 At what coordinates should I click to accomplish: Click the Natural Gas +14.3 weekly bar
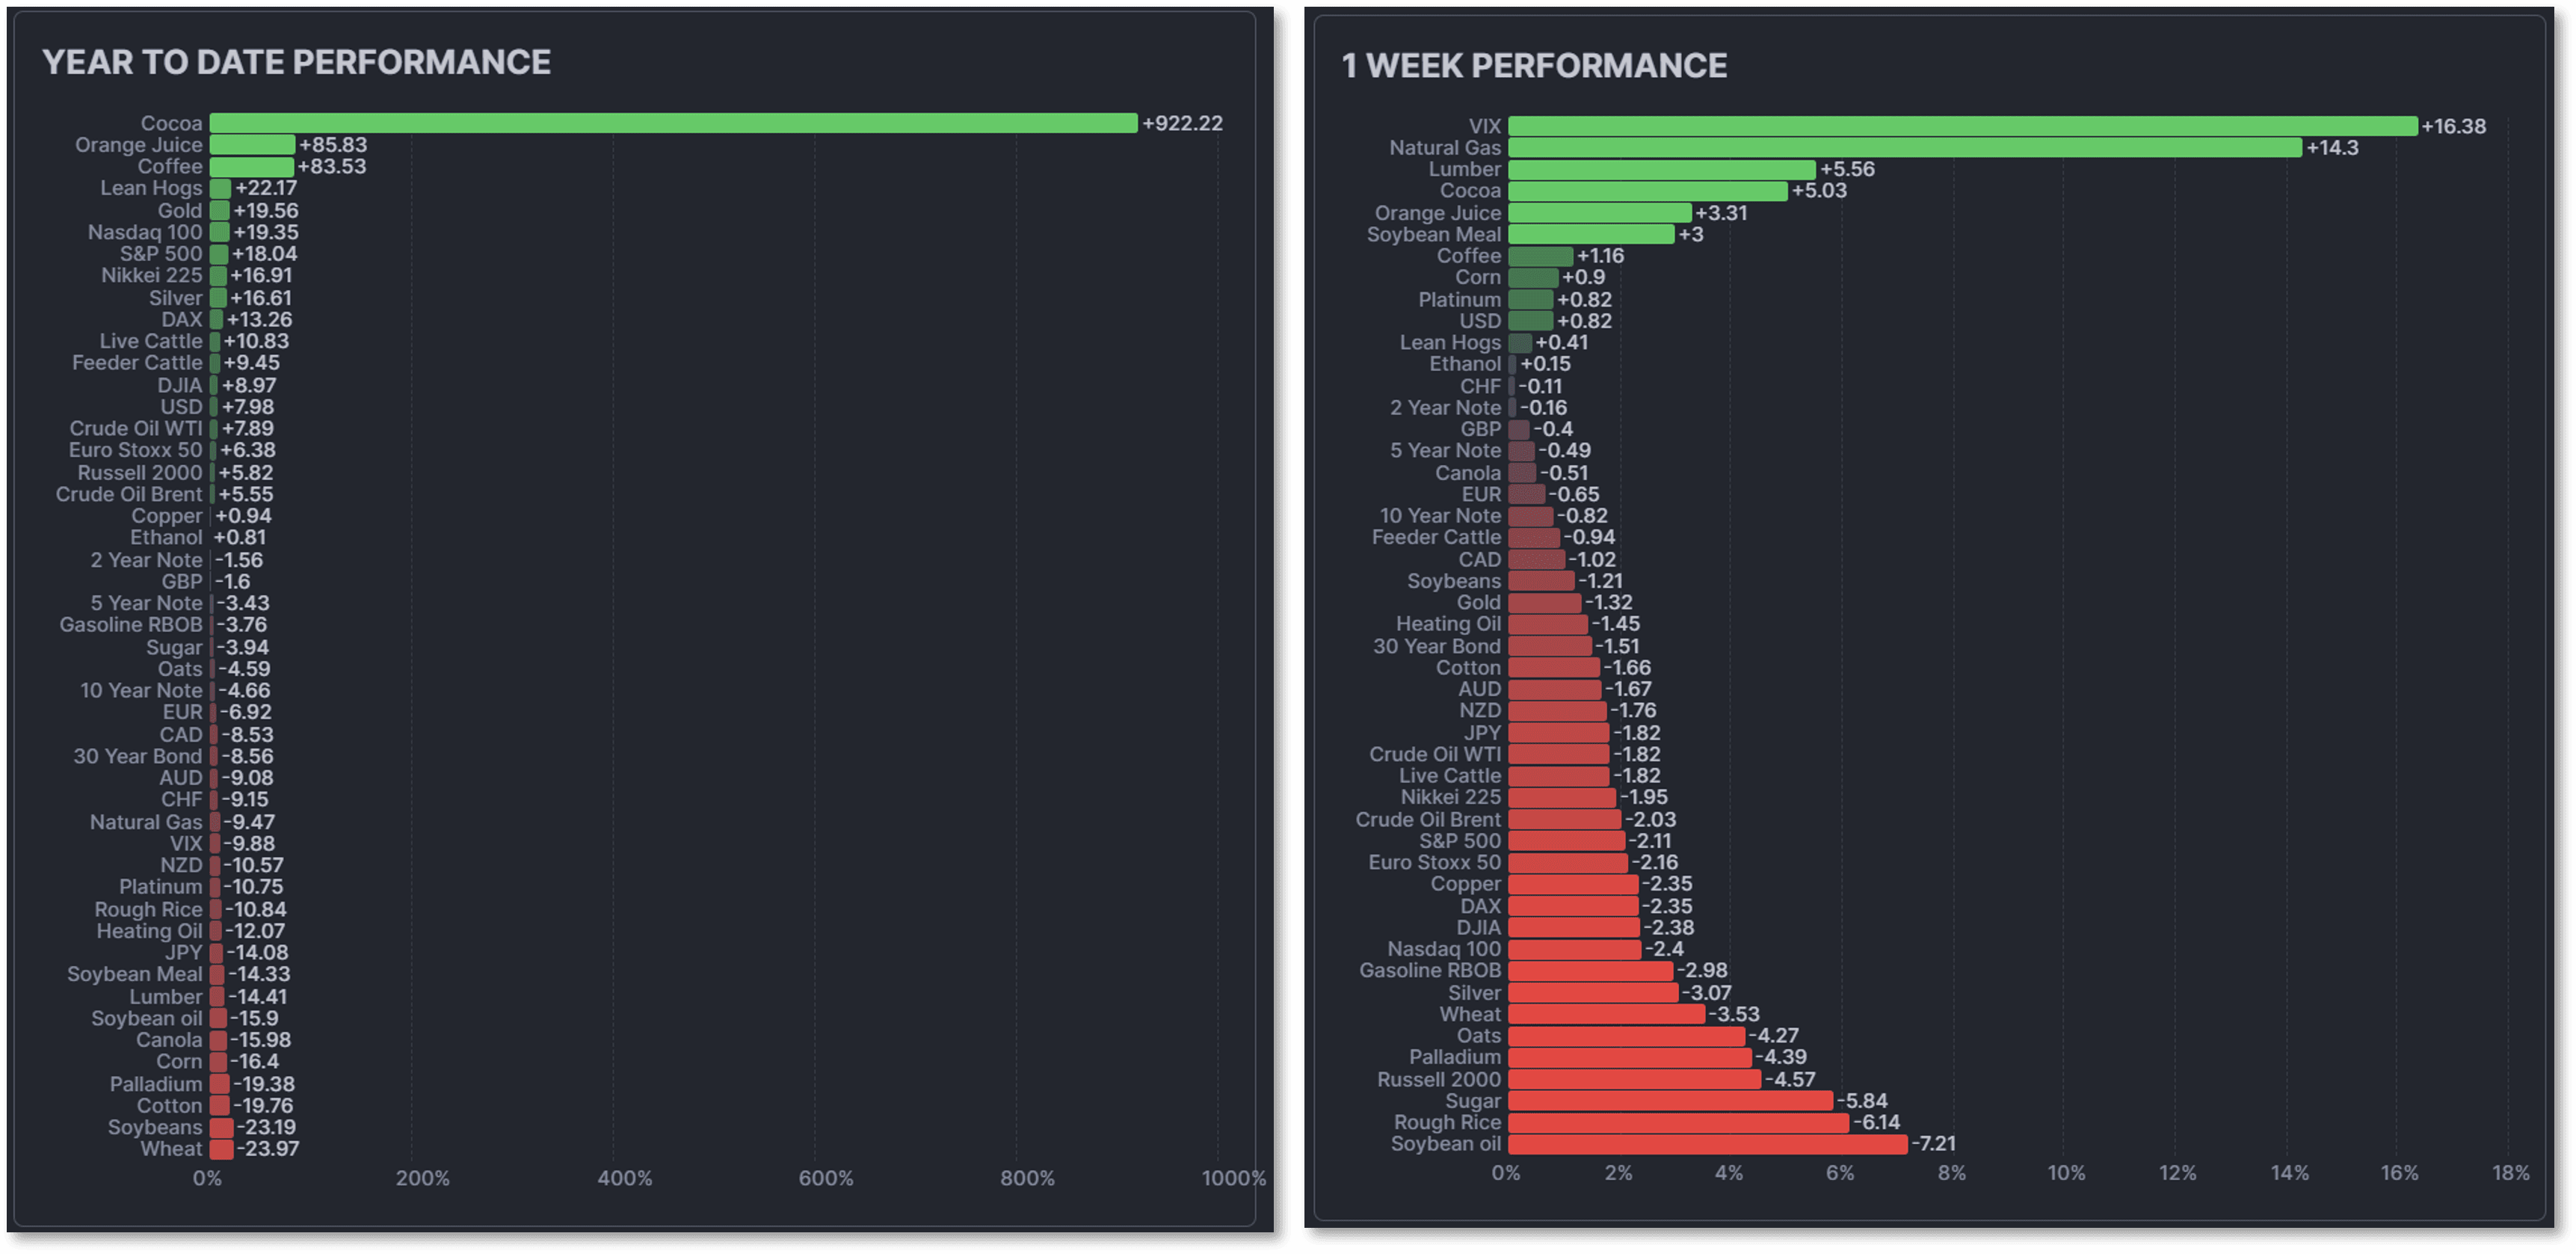click(x=1904, y=148)
